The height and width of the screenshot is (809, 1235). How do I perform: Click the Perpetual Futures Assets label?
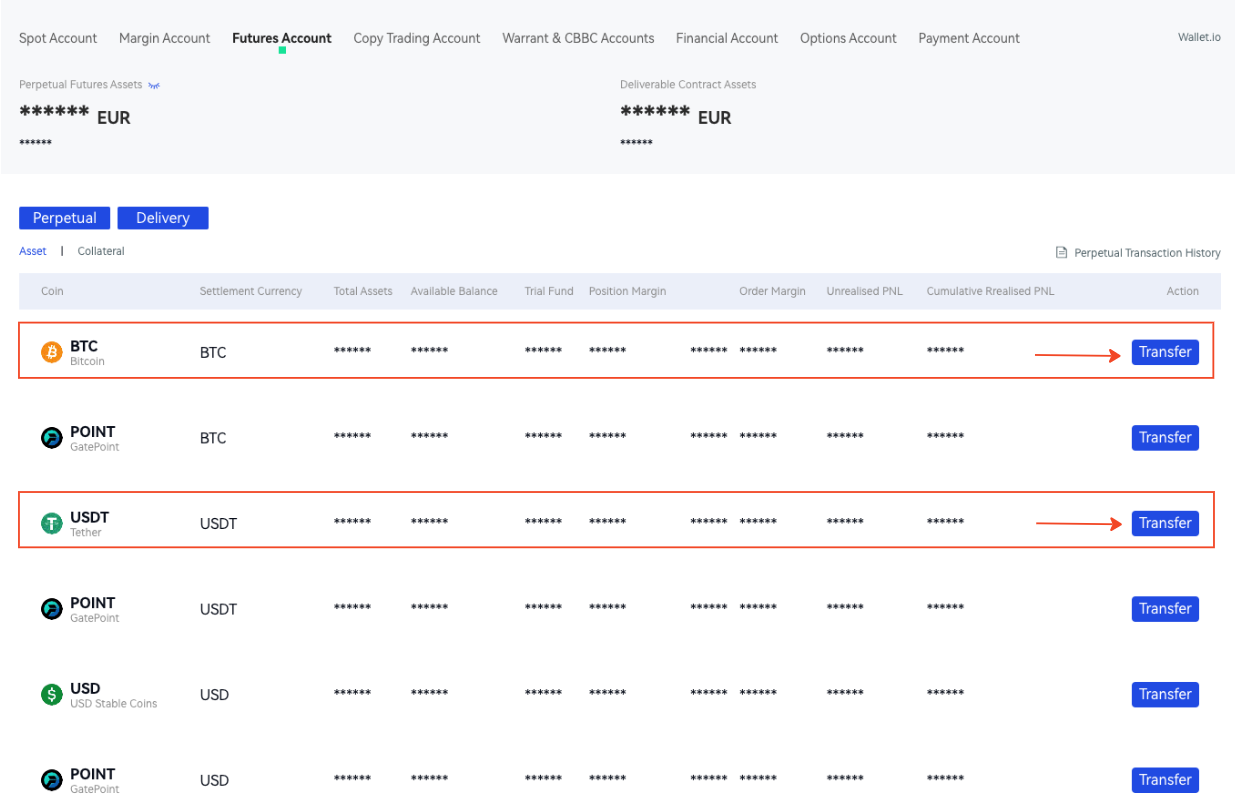coord(81,85)
